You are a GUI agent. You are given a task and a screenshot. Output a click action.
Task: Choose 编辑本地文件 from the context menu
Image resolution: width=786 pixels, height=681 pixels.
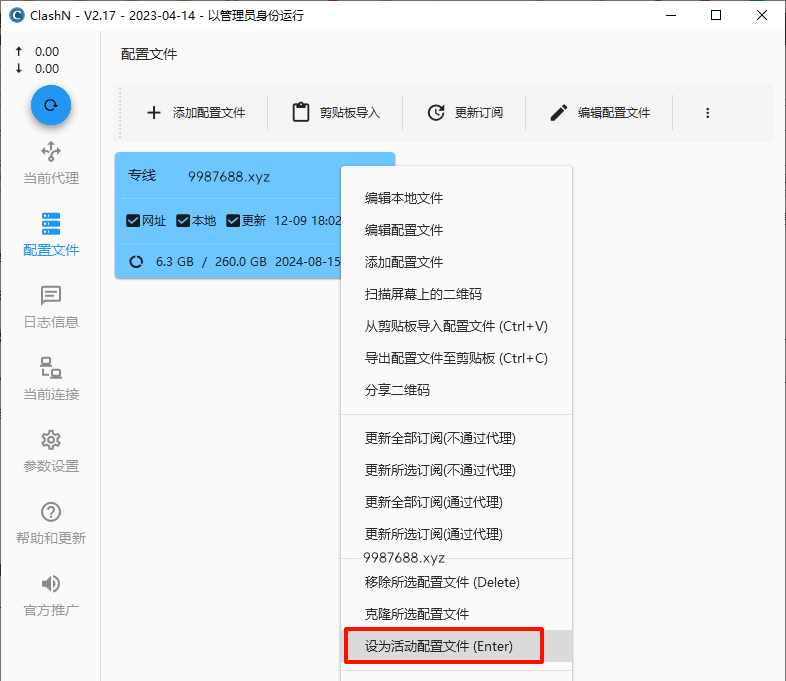(456, 198)
